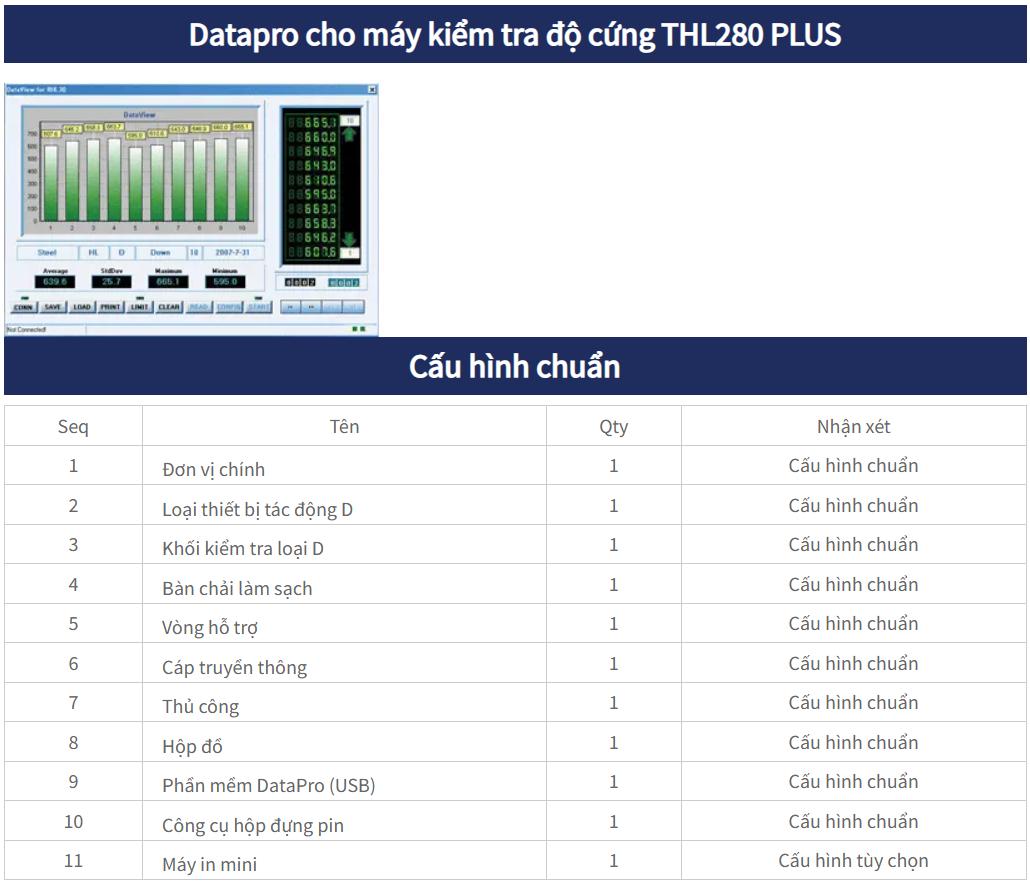
Task: Click 'Cấu hình chuẩn' remark in the 'Hộp đồ' row
Action: point(853,742)
